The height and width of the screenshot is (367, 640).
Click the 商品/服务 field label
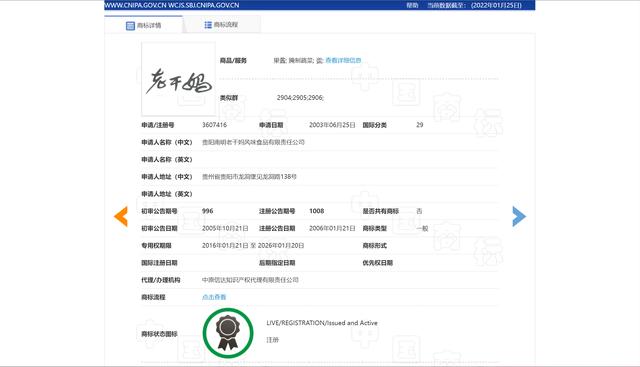(233, 60)
